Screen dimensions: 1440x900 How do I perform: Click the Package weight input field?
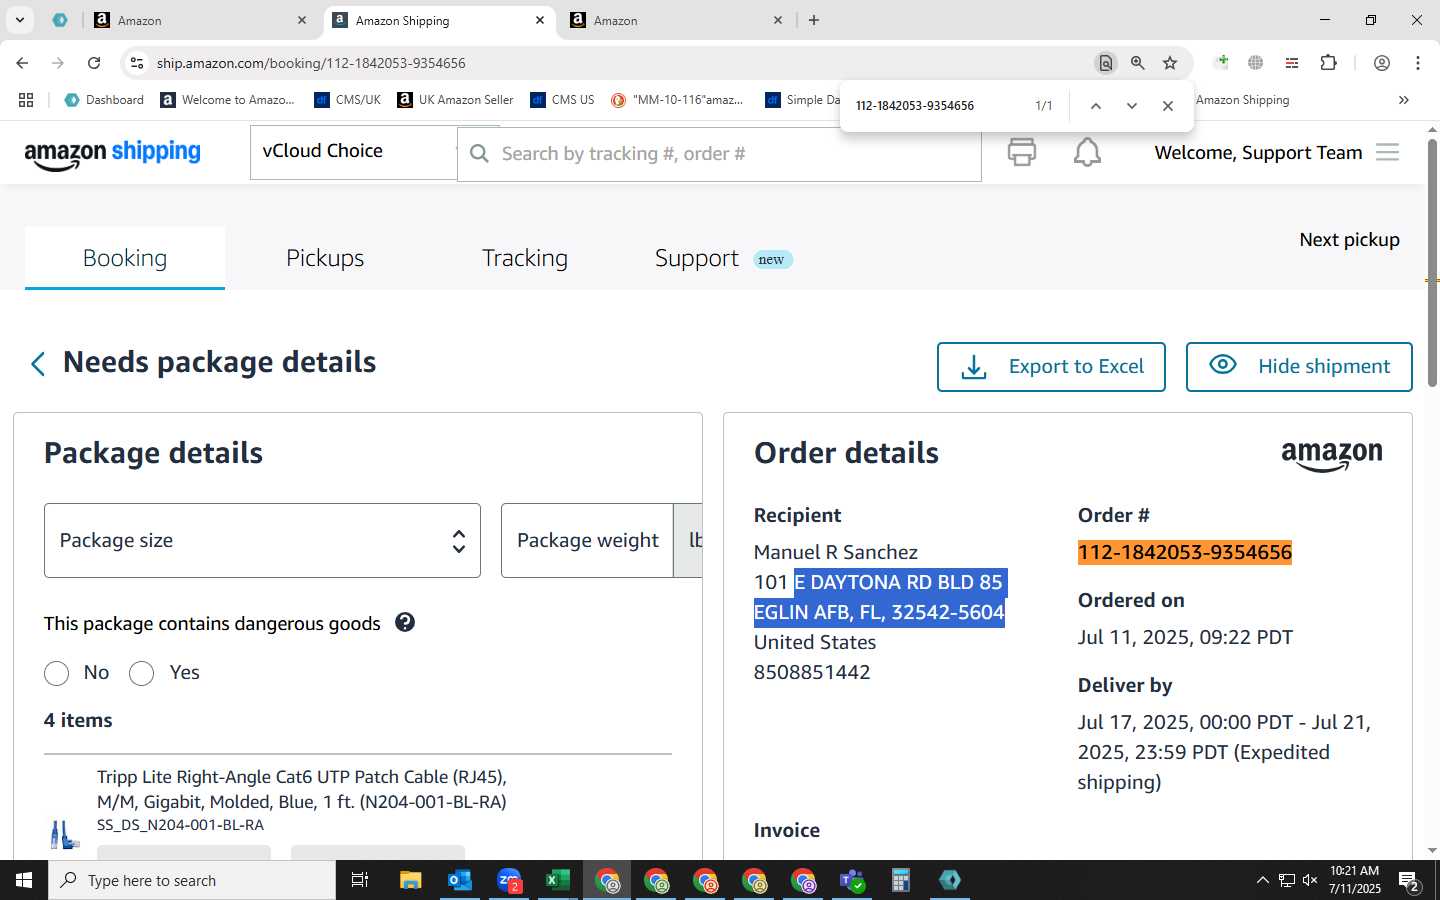tap(588, 540)
